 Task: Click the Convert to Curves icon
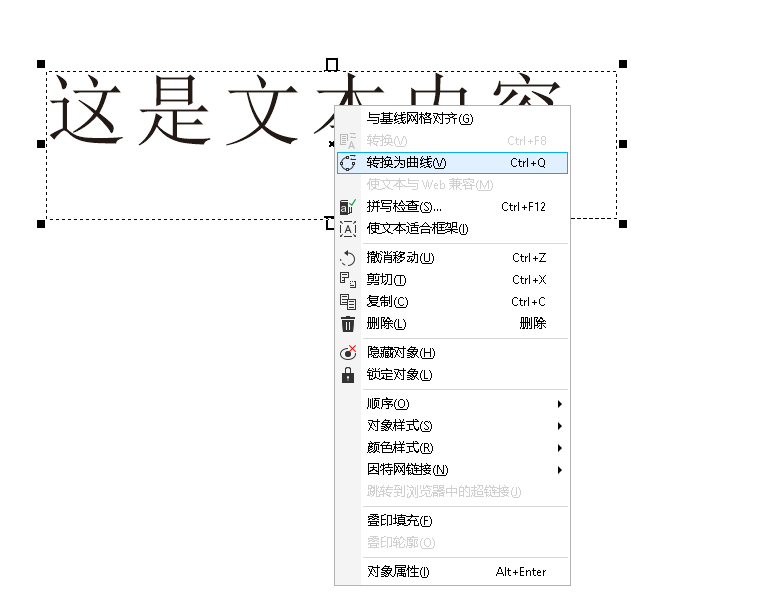[x=348, y=163]
